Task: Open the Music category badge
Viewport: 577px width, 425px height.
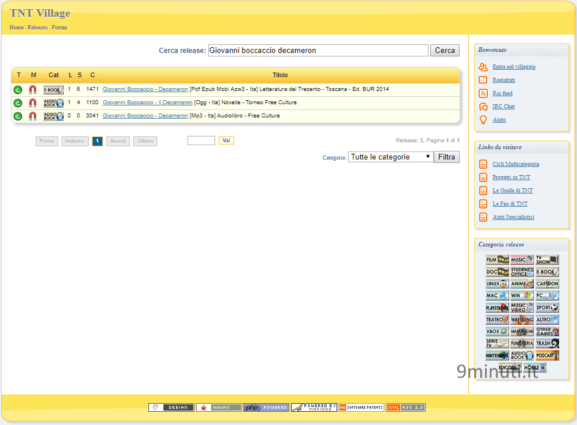Action: [x=522, y=260]
